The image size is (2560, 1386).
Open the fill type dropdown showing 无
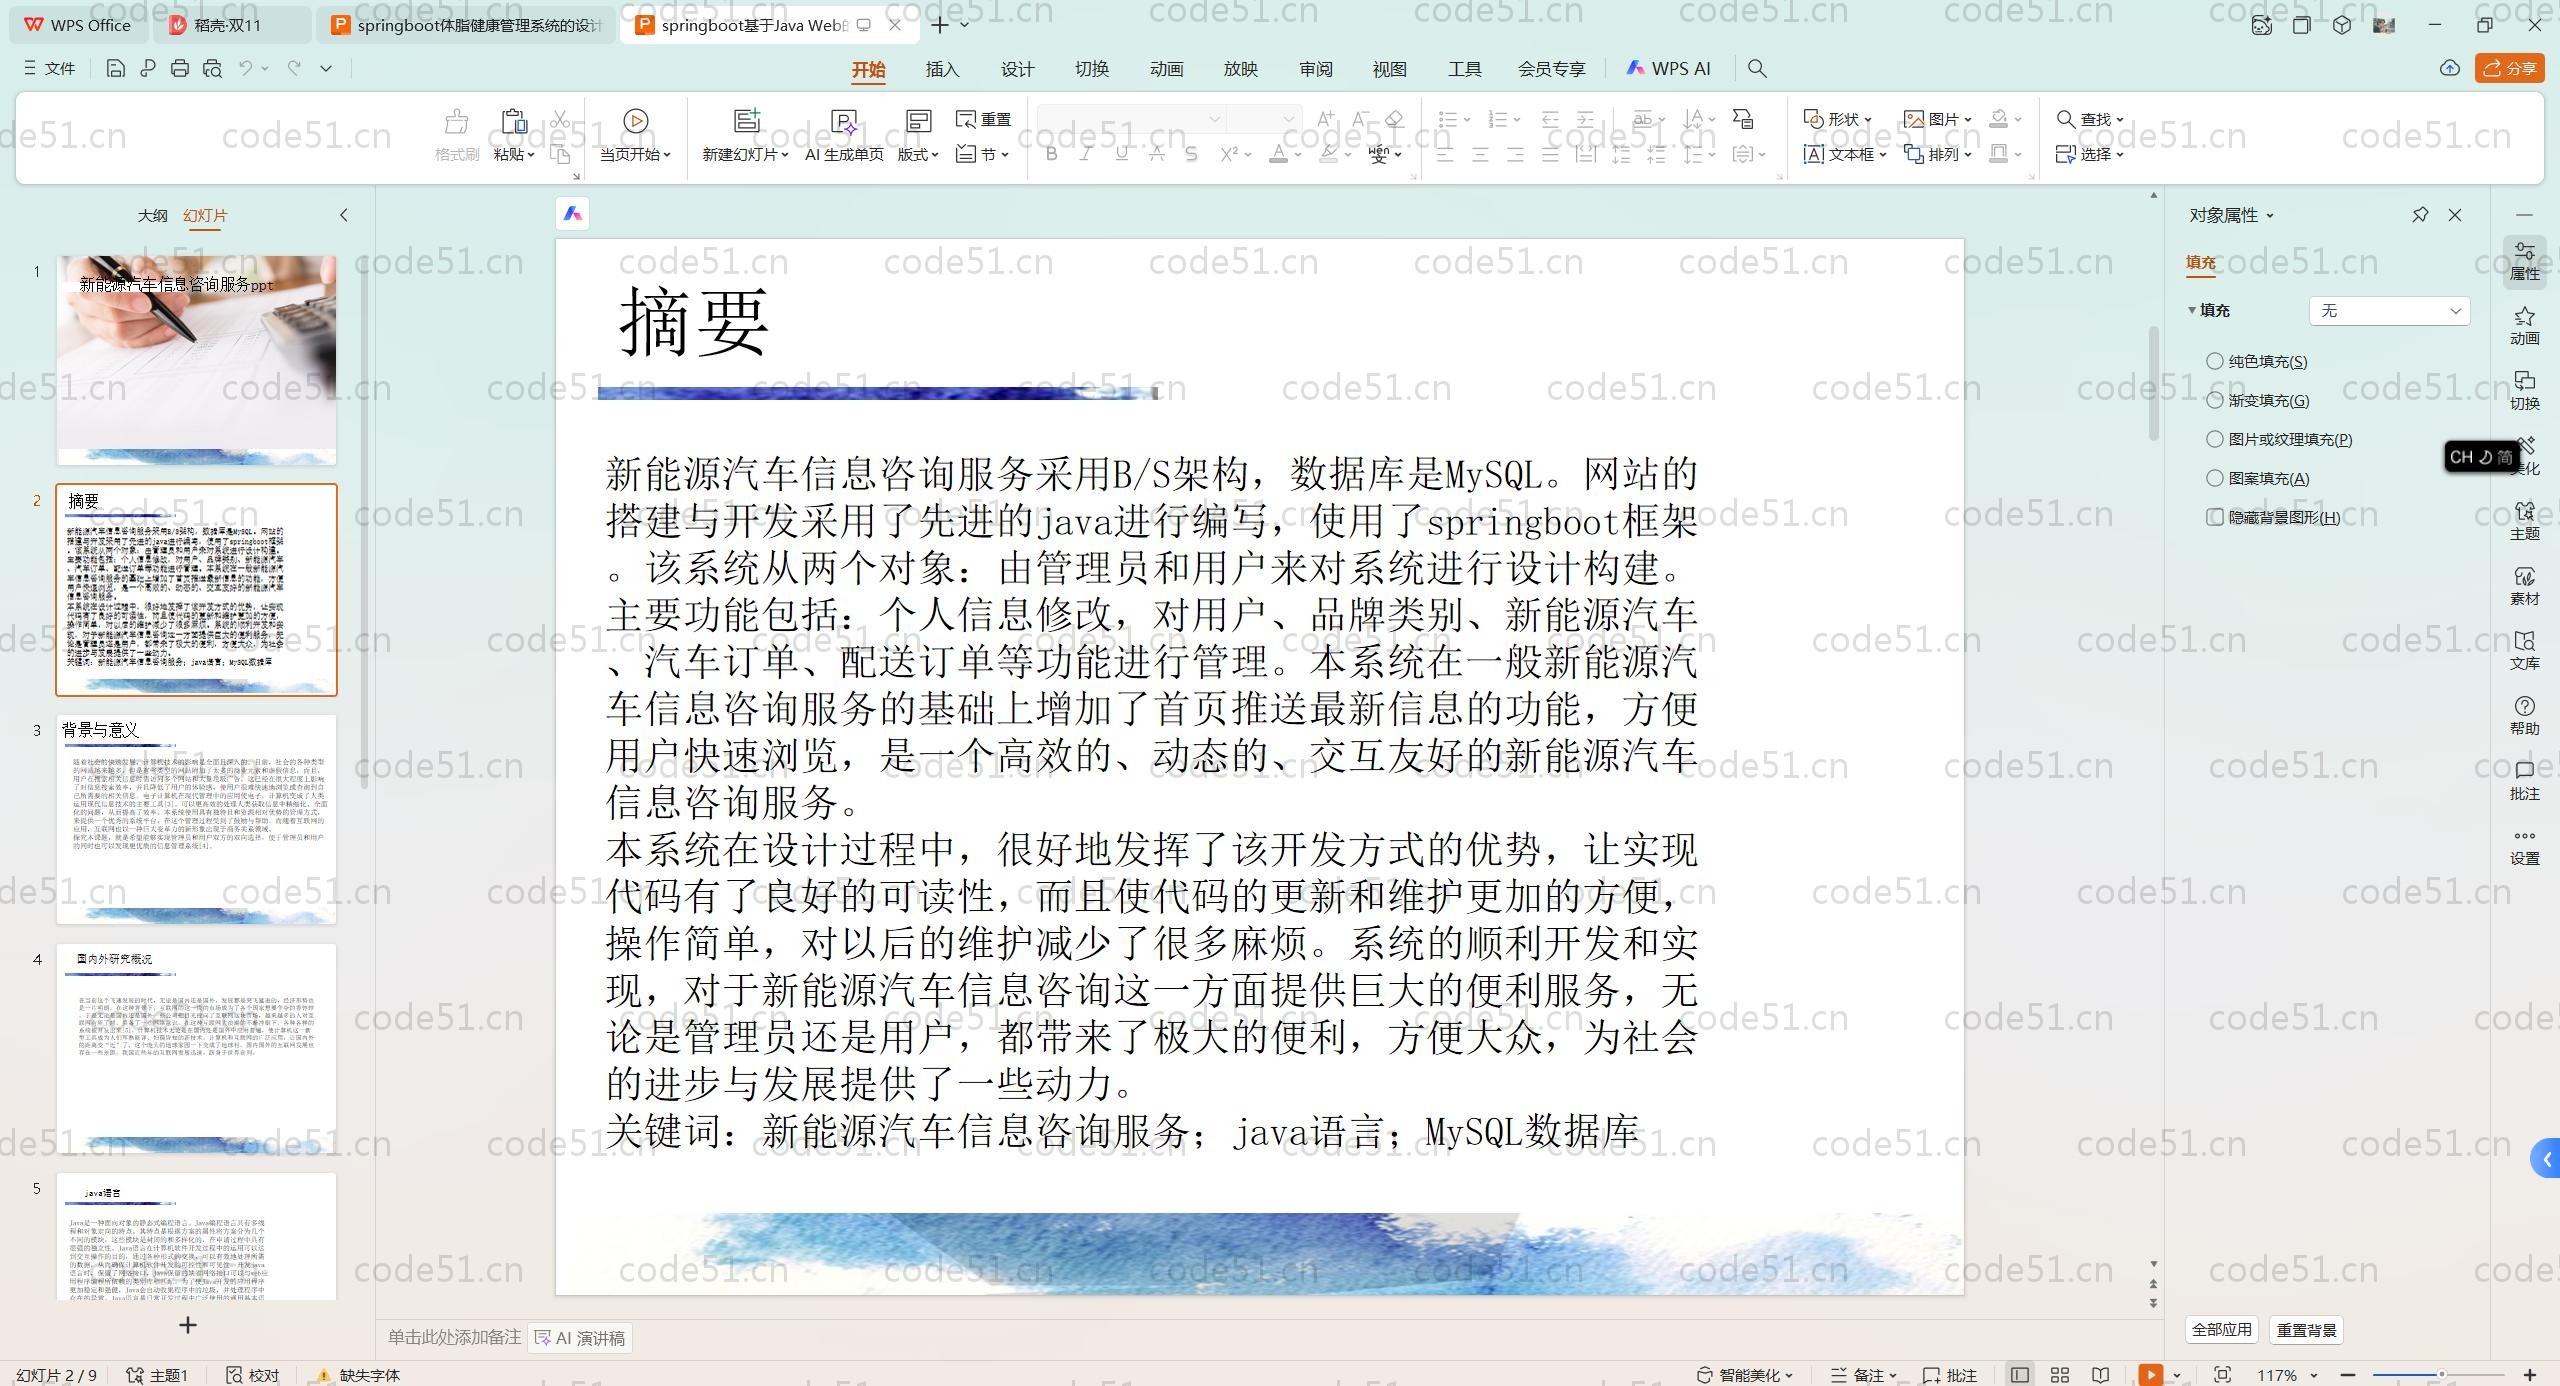(x=2388, y=311)
